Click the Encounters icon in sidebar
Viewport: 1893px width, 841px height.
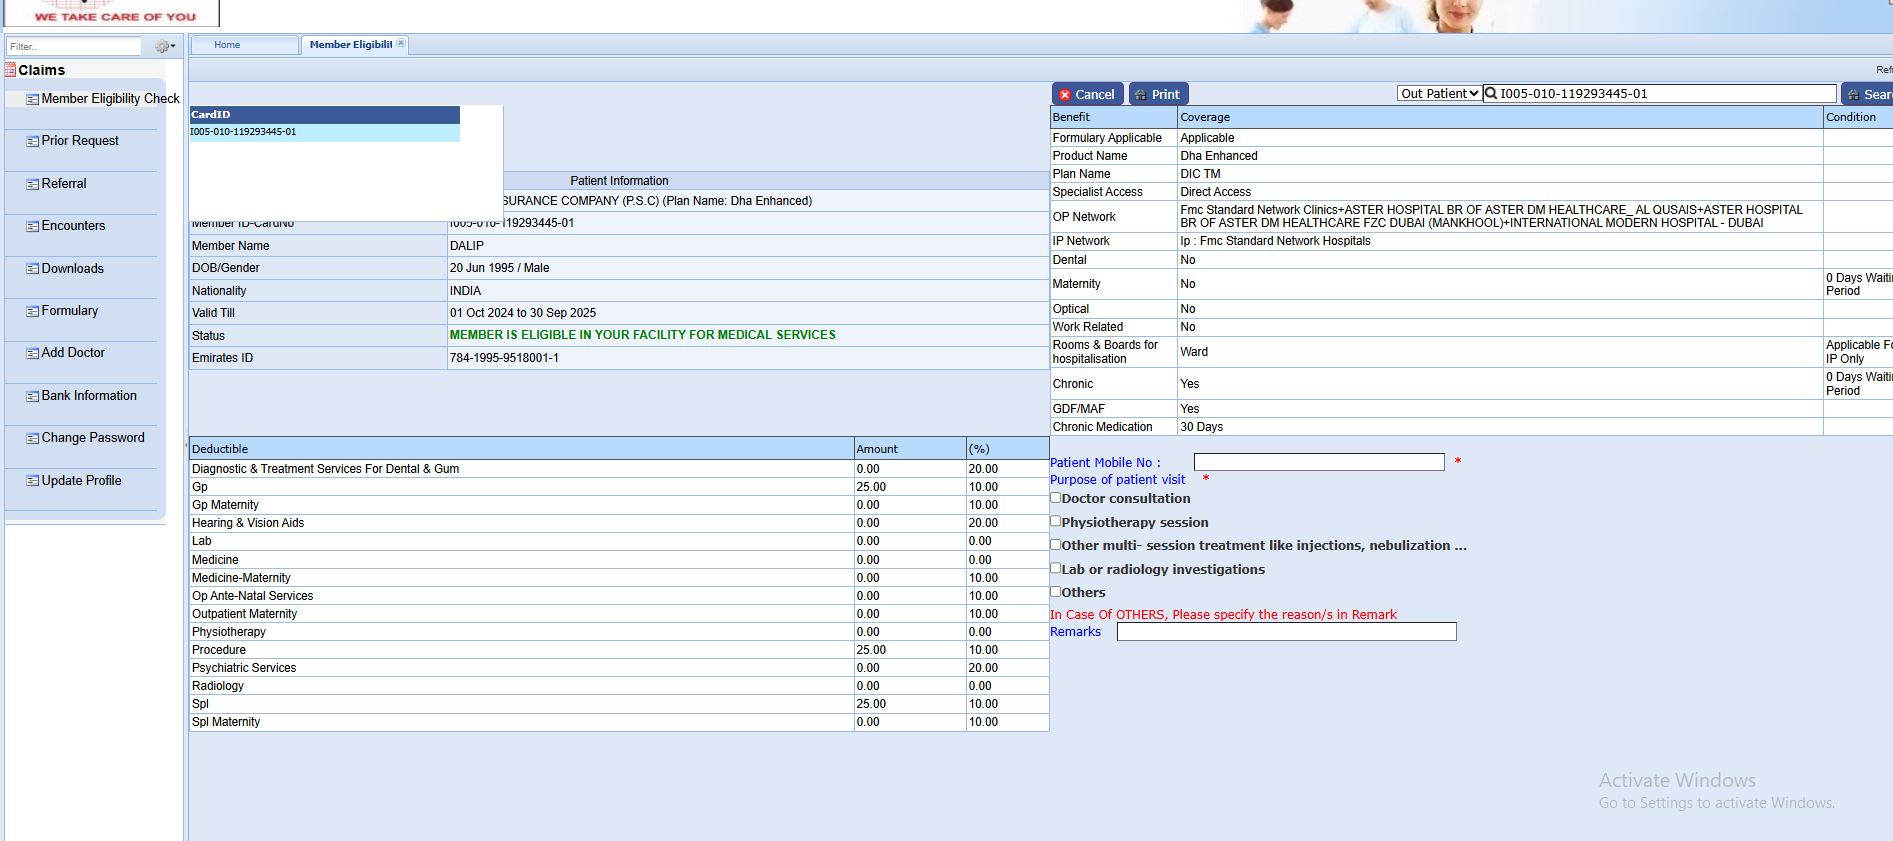tap(32, 226)
